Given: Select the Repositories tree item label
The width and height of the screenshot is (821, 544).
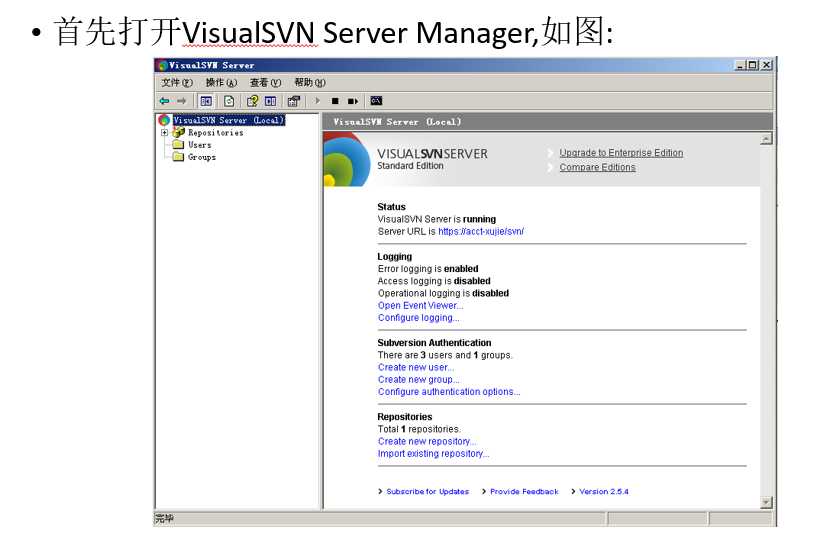Looking at the screenshot, I should click(216, 132).
